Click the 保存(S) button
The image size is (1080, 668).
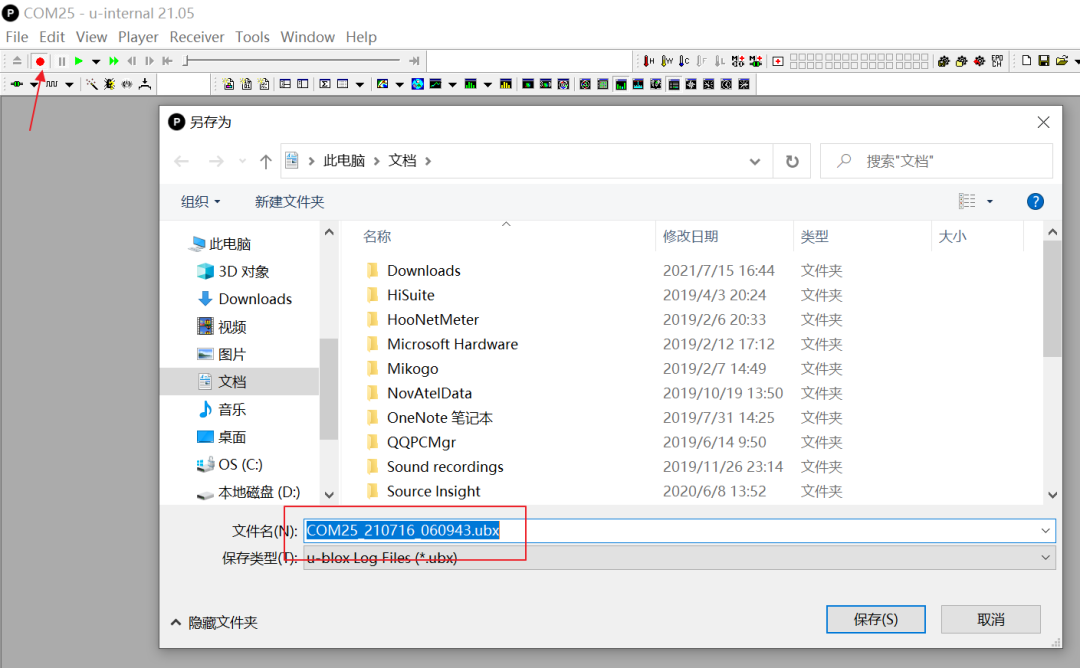point(875,619)
